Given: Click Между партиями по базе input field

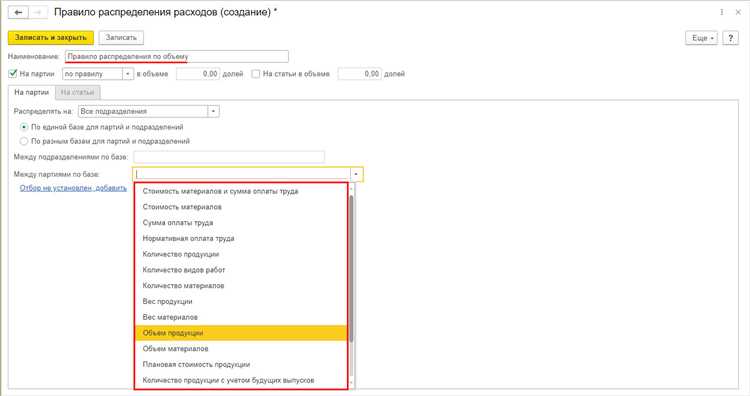Looking at the screenshot, I should coord(242,174).
